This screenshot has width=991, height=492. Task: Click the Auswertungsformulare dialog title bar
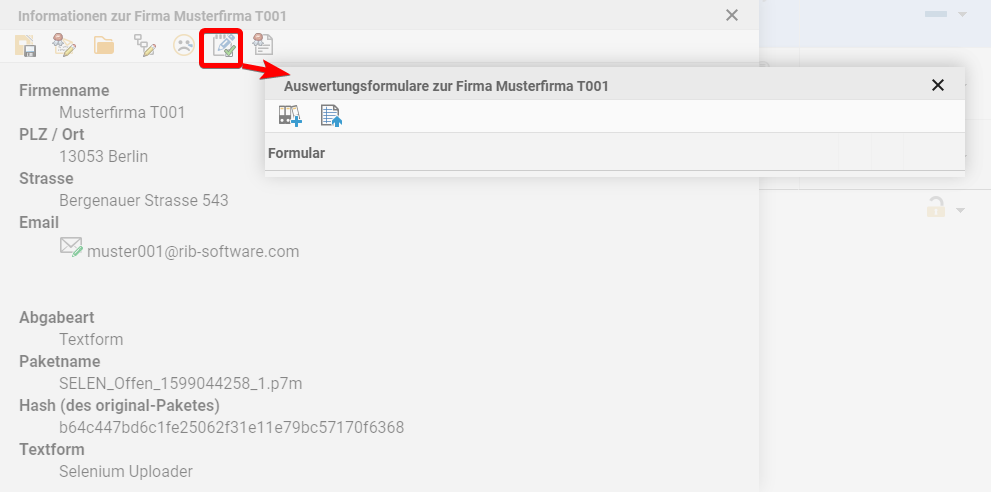[x=600, y=86]
